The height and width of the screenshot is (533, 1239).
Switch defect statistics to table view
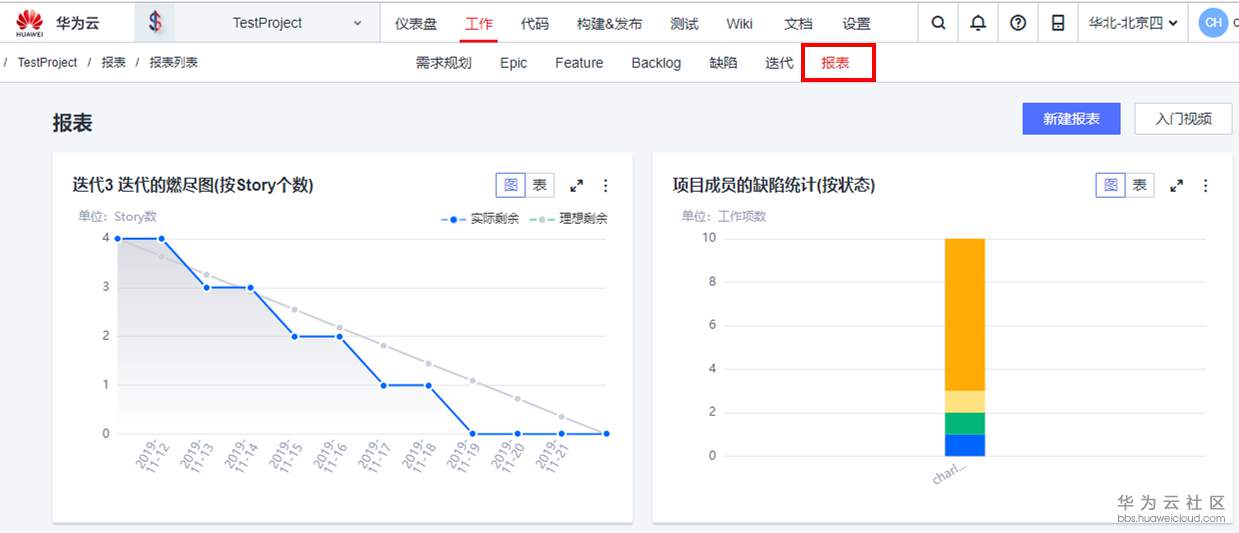pos(1139,185)
